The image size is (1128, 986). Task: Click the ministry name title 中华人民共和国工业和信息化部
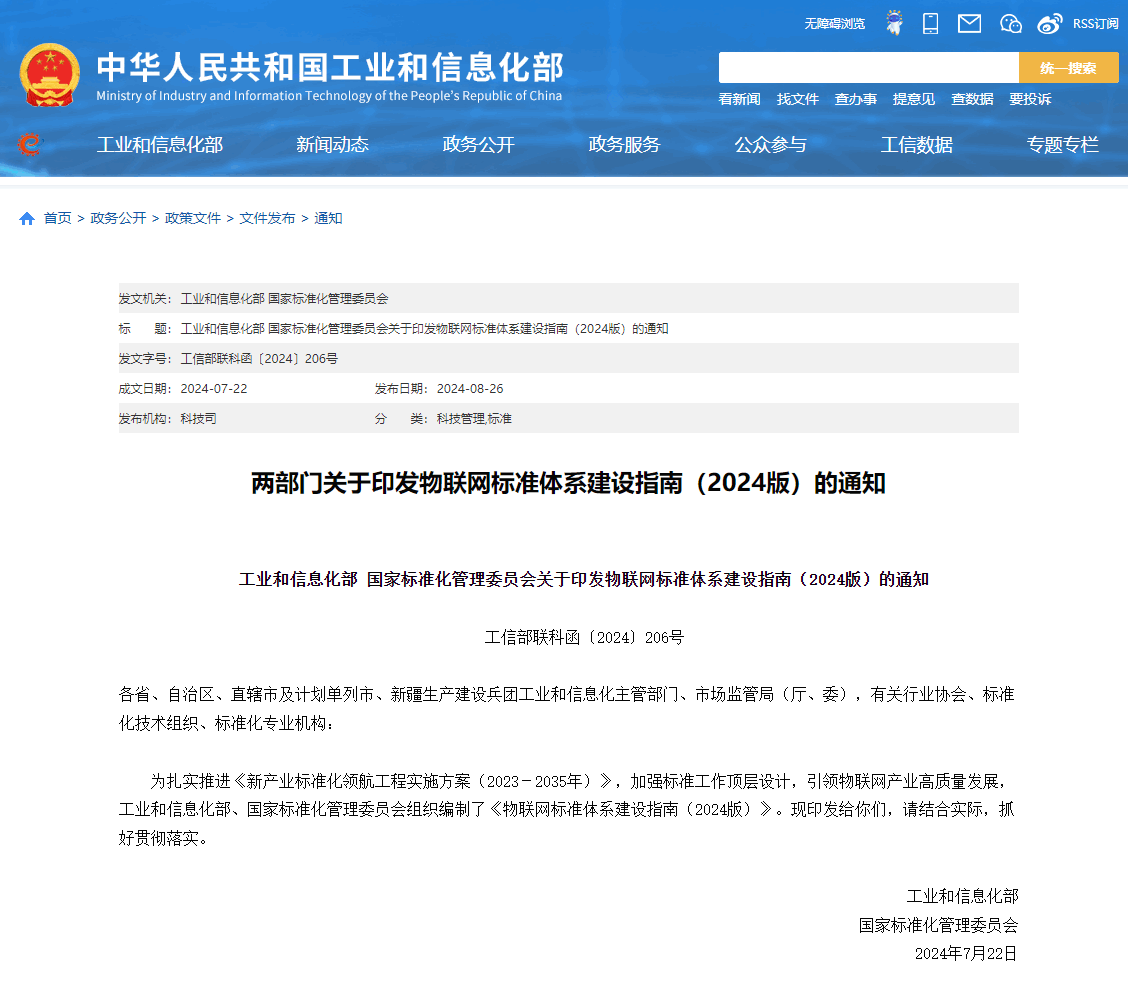tap(330, 67)
